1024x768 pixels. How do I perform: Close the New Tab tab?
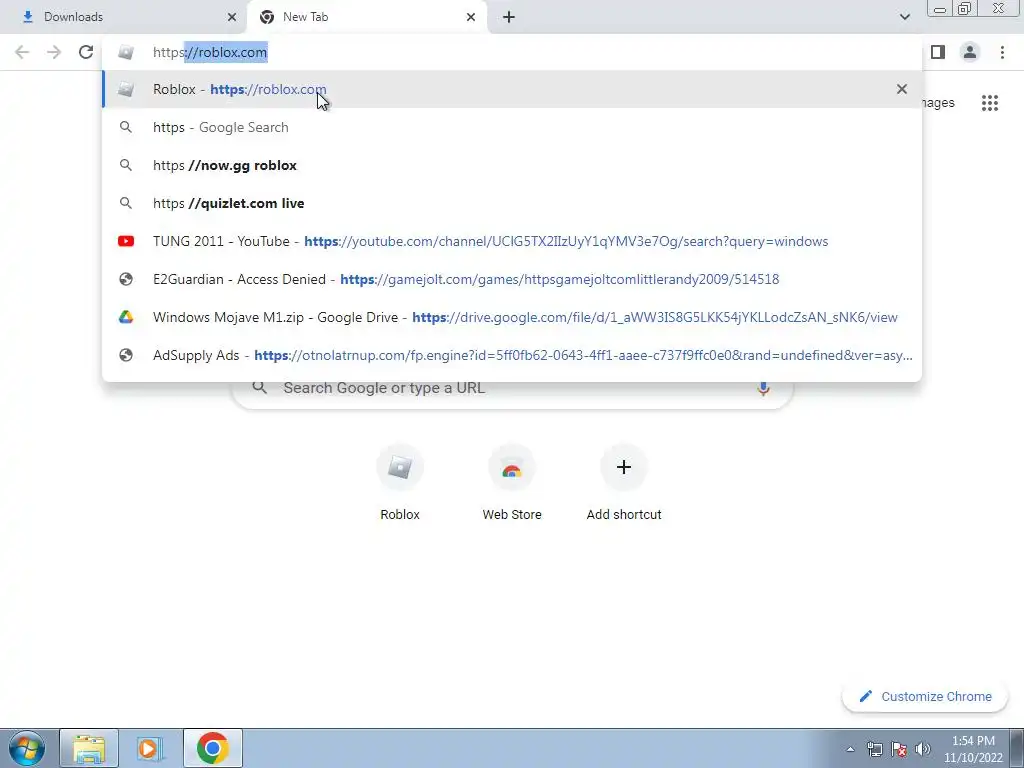471,17
